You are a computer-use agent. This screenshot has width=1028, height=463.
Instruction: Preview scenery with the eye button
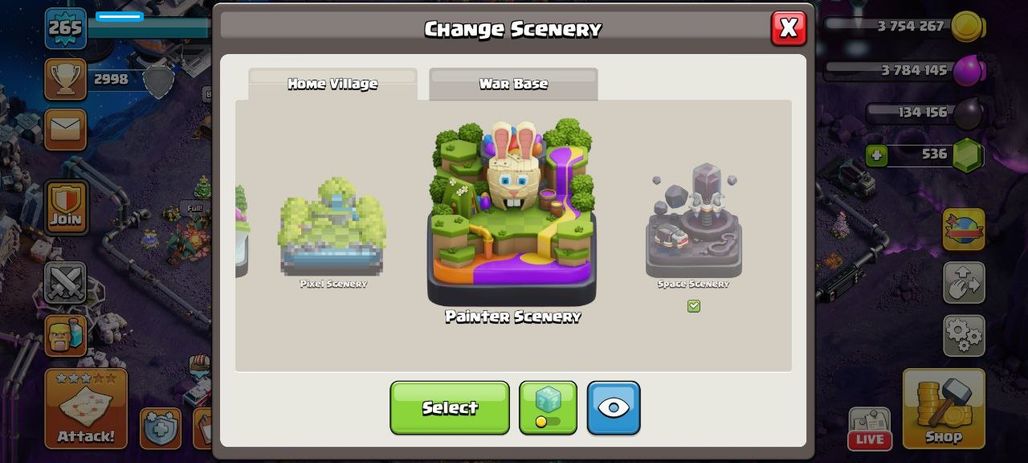click(614, 407)
